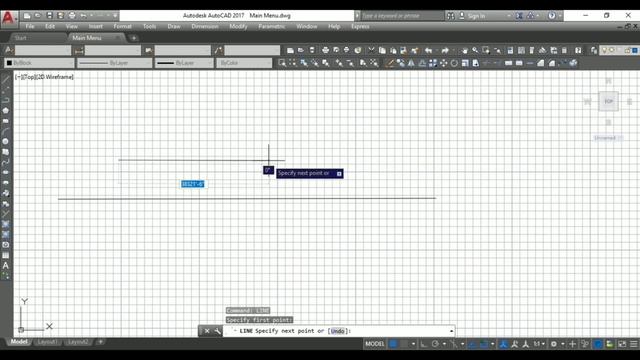Click the Plot printer icon in quick access toolbar
This screenshot has height=360, width=640.
click(72, 16)
